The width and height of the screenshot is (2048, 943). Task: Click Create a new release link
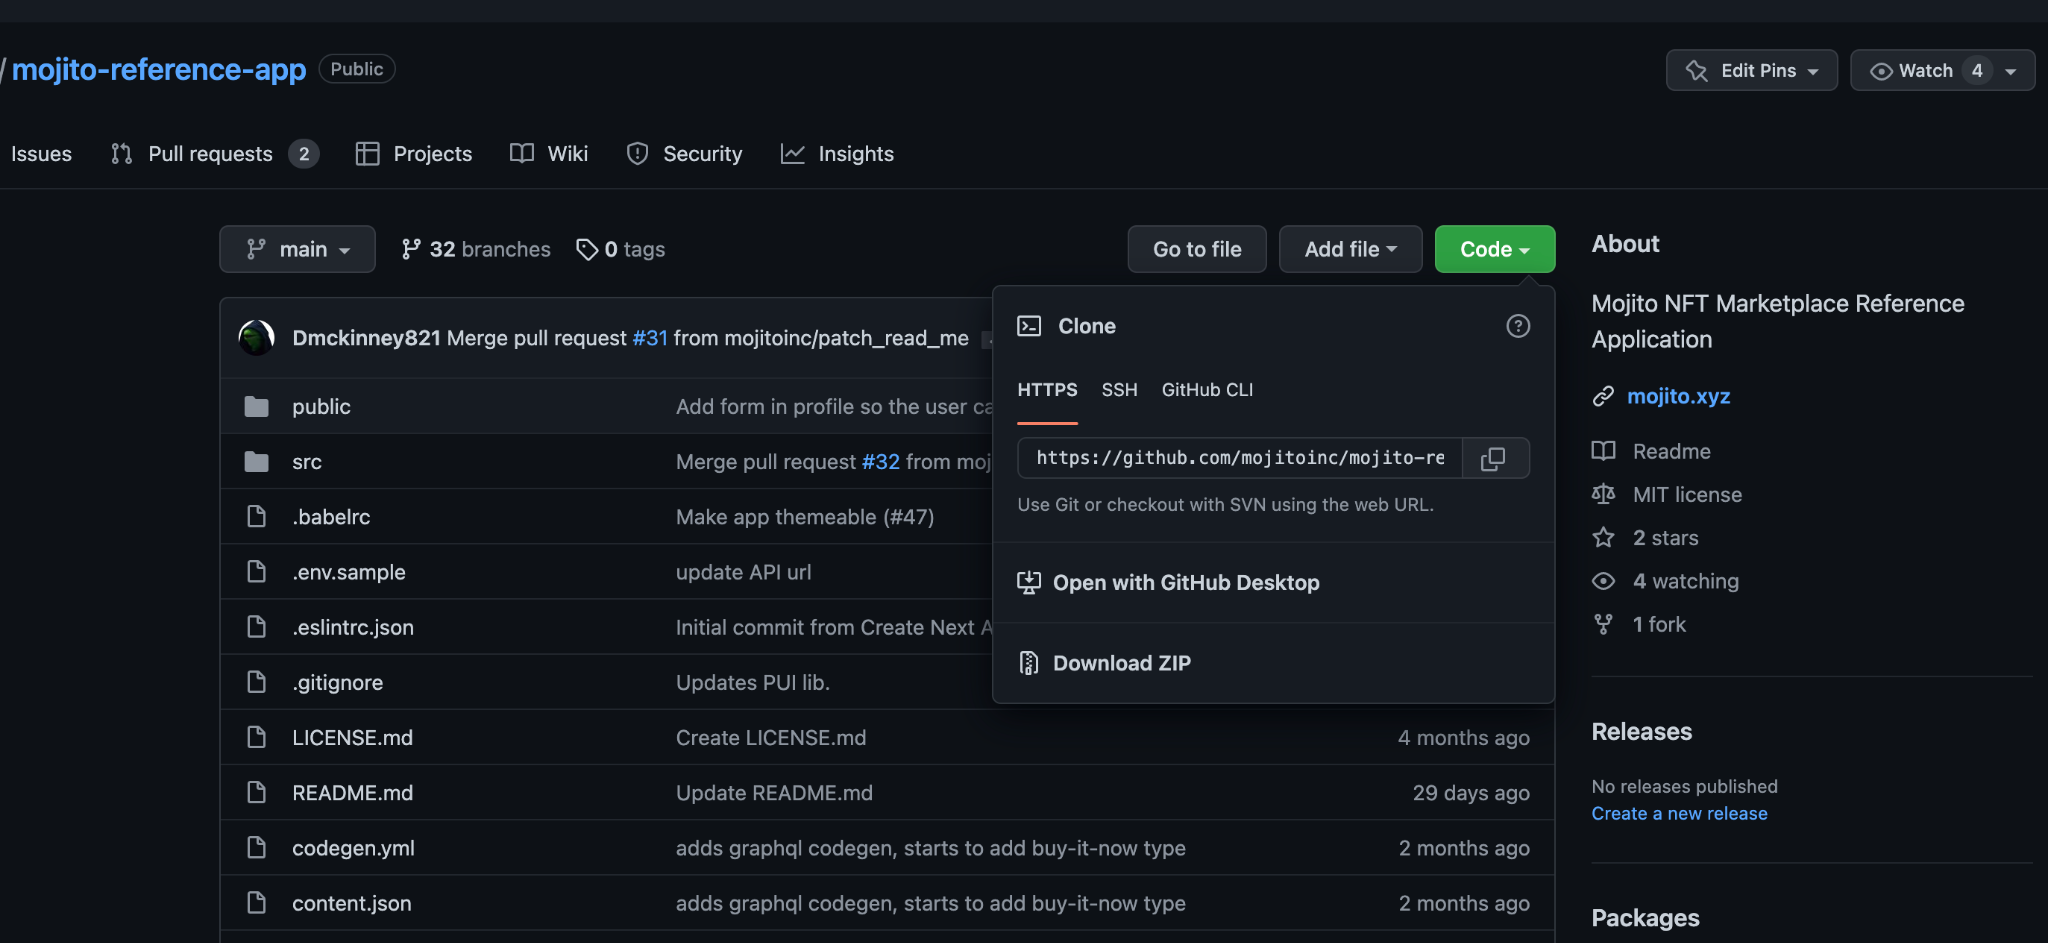pos(1679,814)
